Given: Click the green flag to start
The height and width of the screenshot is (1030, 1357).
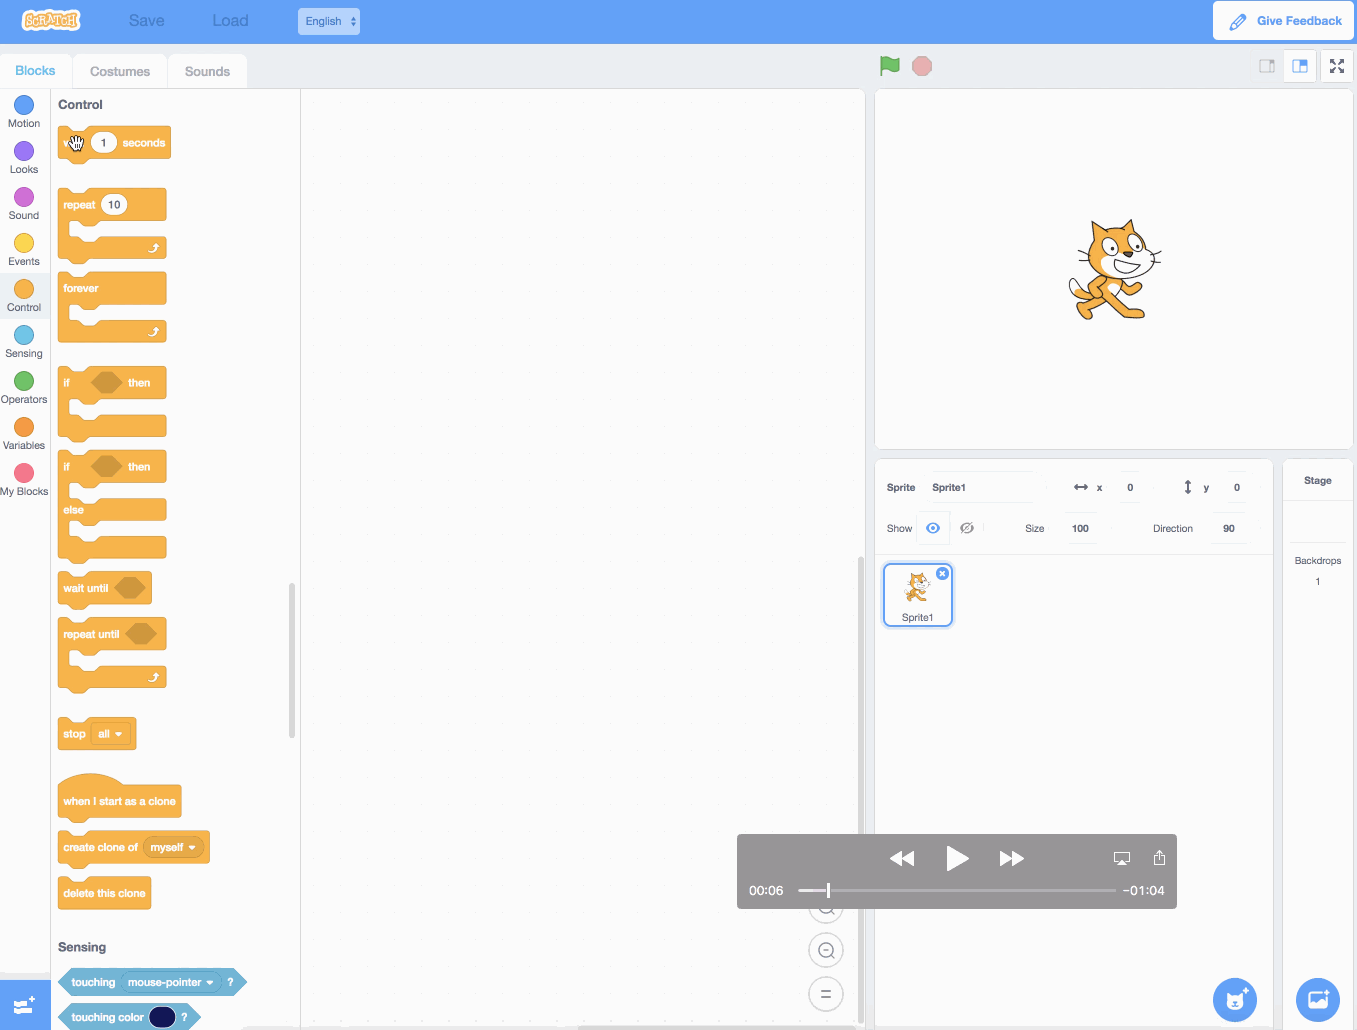Looking at the screenshot, I should click(x=889, y=66).
